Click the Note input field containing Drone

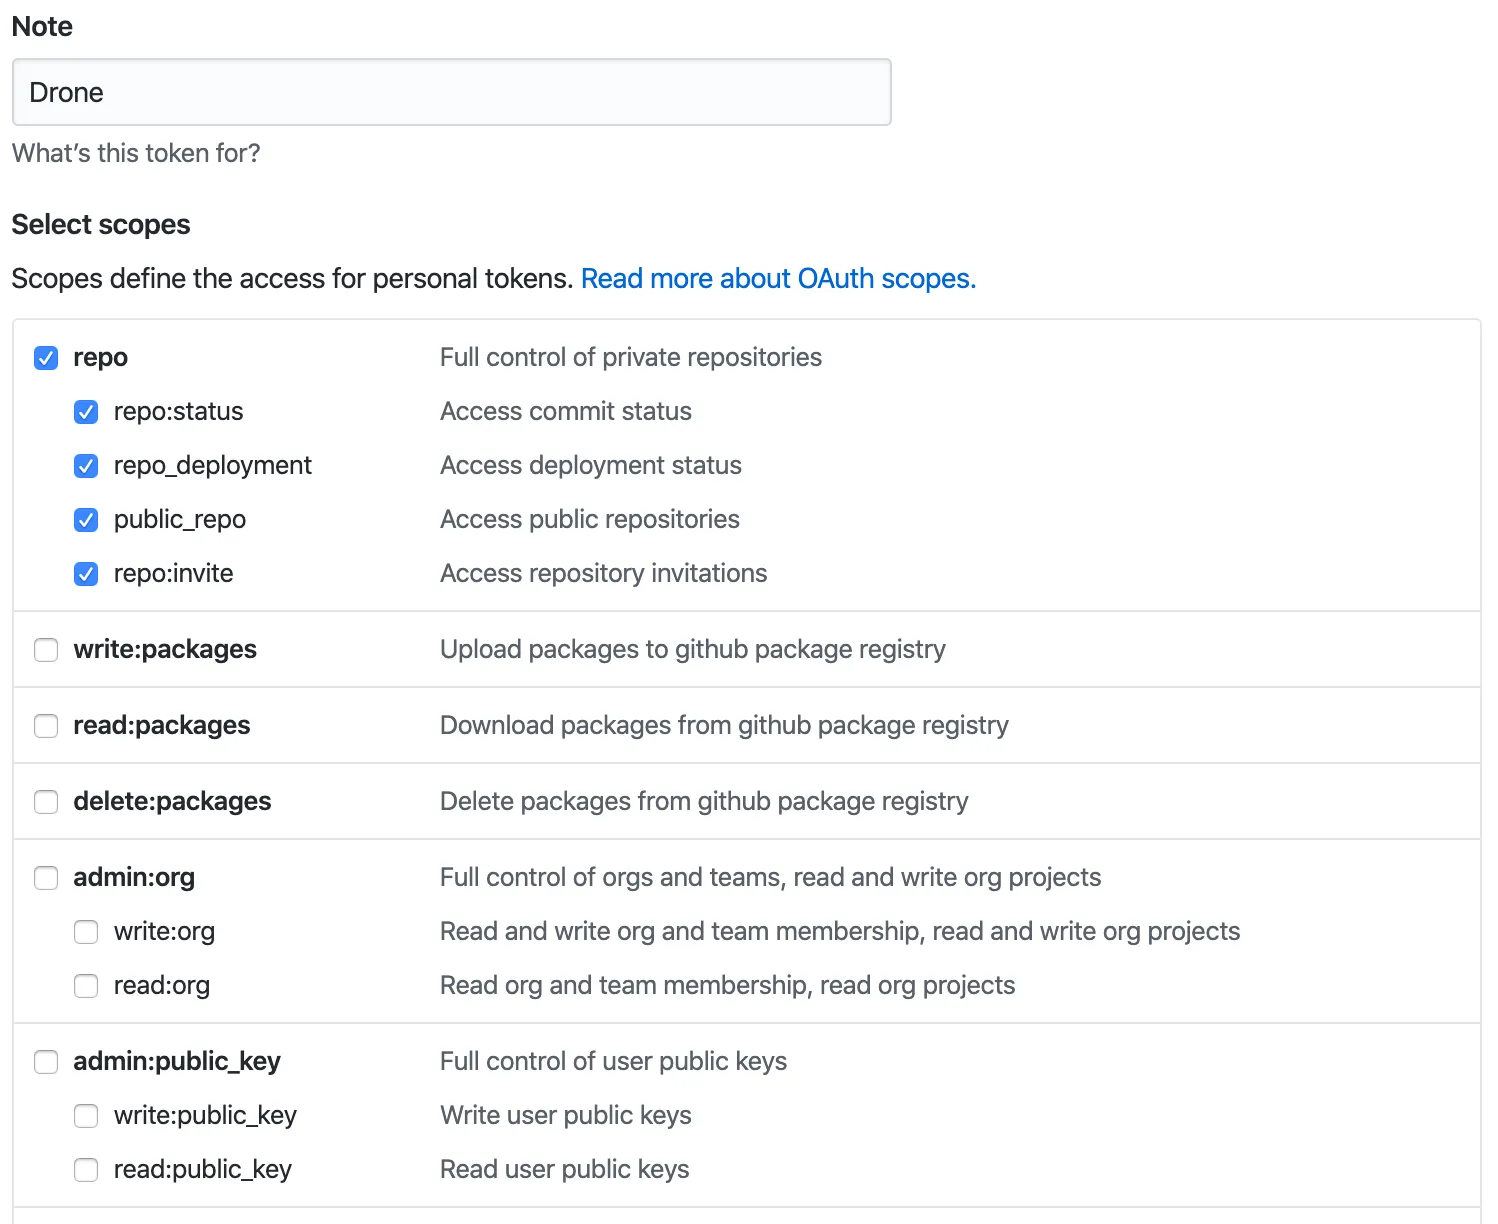click(451, 92)
